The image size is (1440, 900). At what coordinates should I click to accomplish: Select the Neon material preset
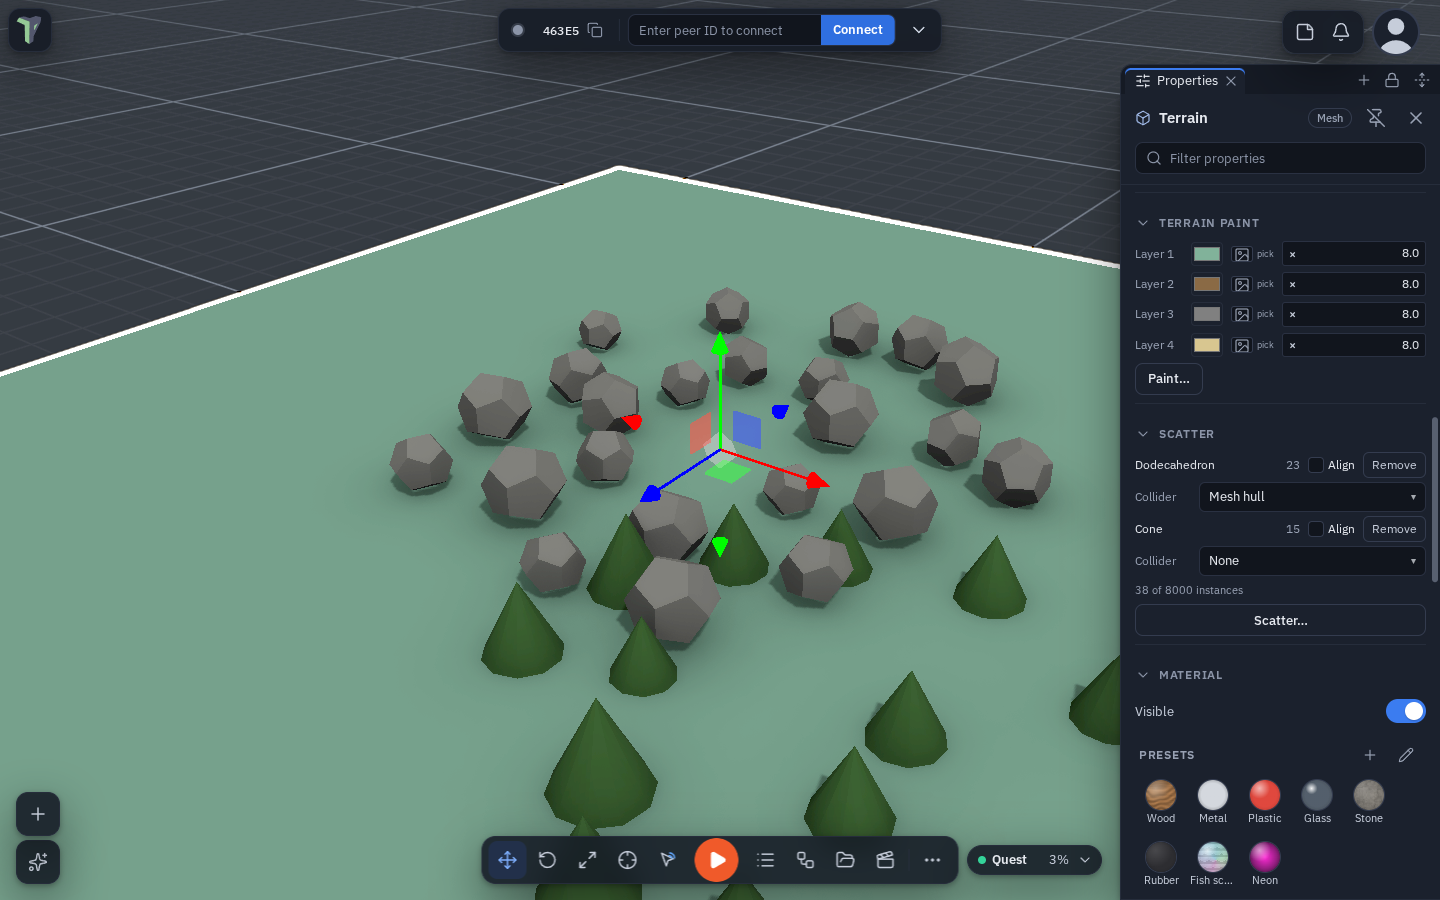(1265, 864)
